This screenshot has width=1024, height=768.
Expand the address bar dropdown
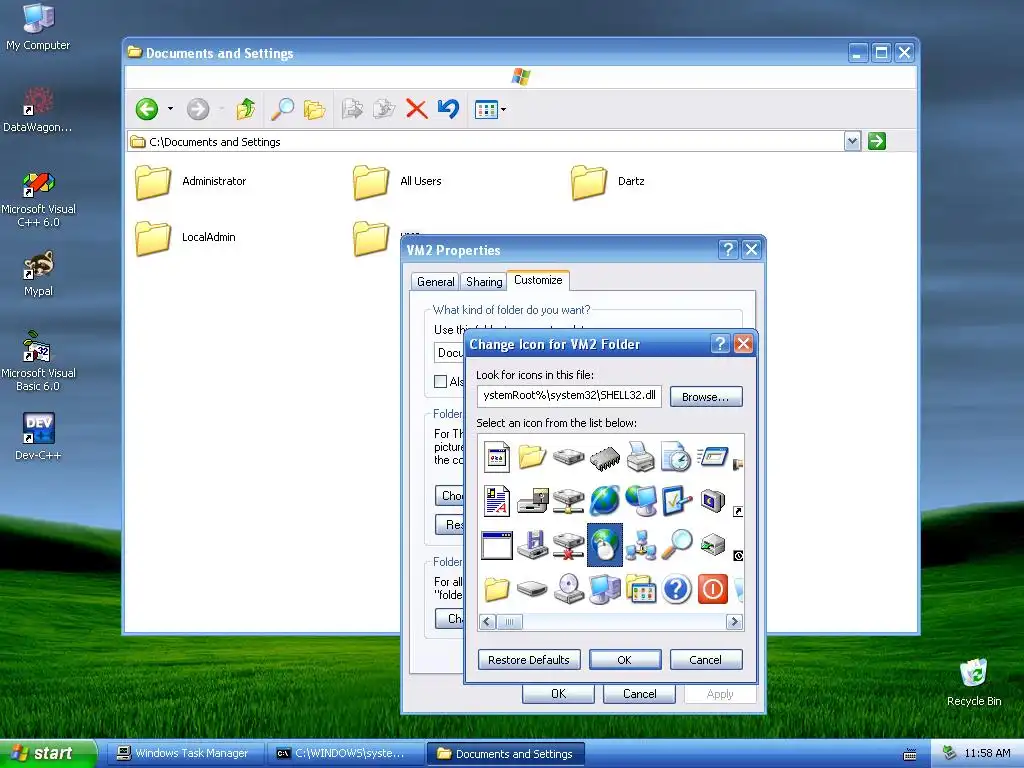point(852,141)
